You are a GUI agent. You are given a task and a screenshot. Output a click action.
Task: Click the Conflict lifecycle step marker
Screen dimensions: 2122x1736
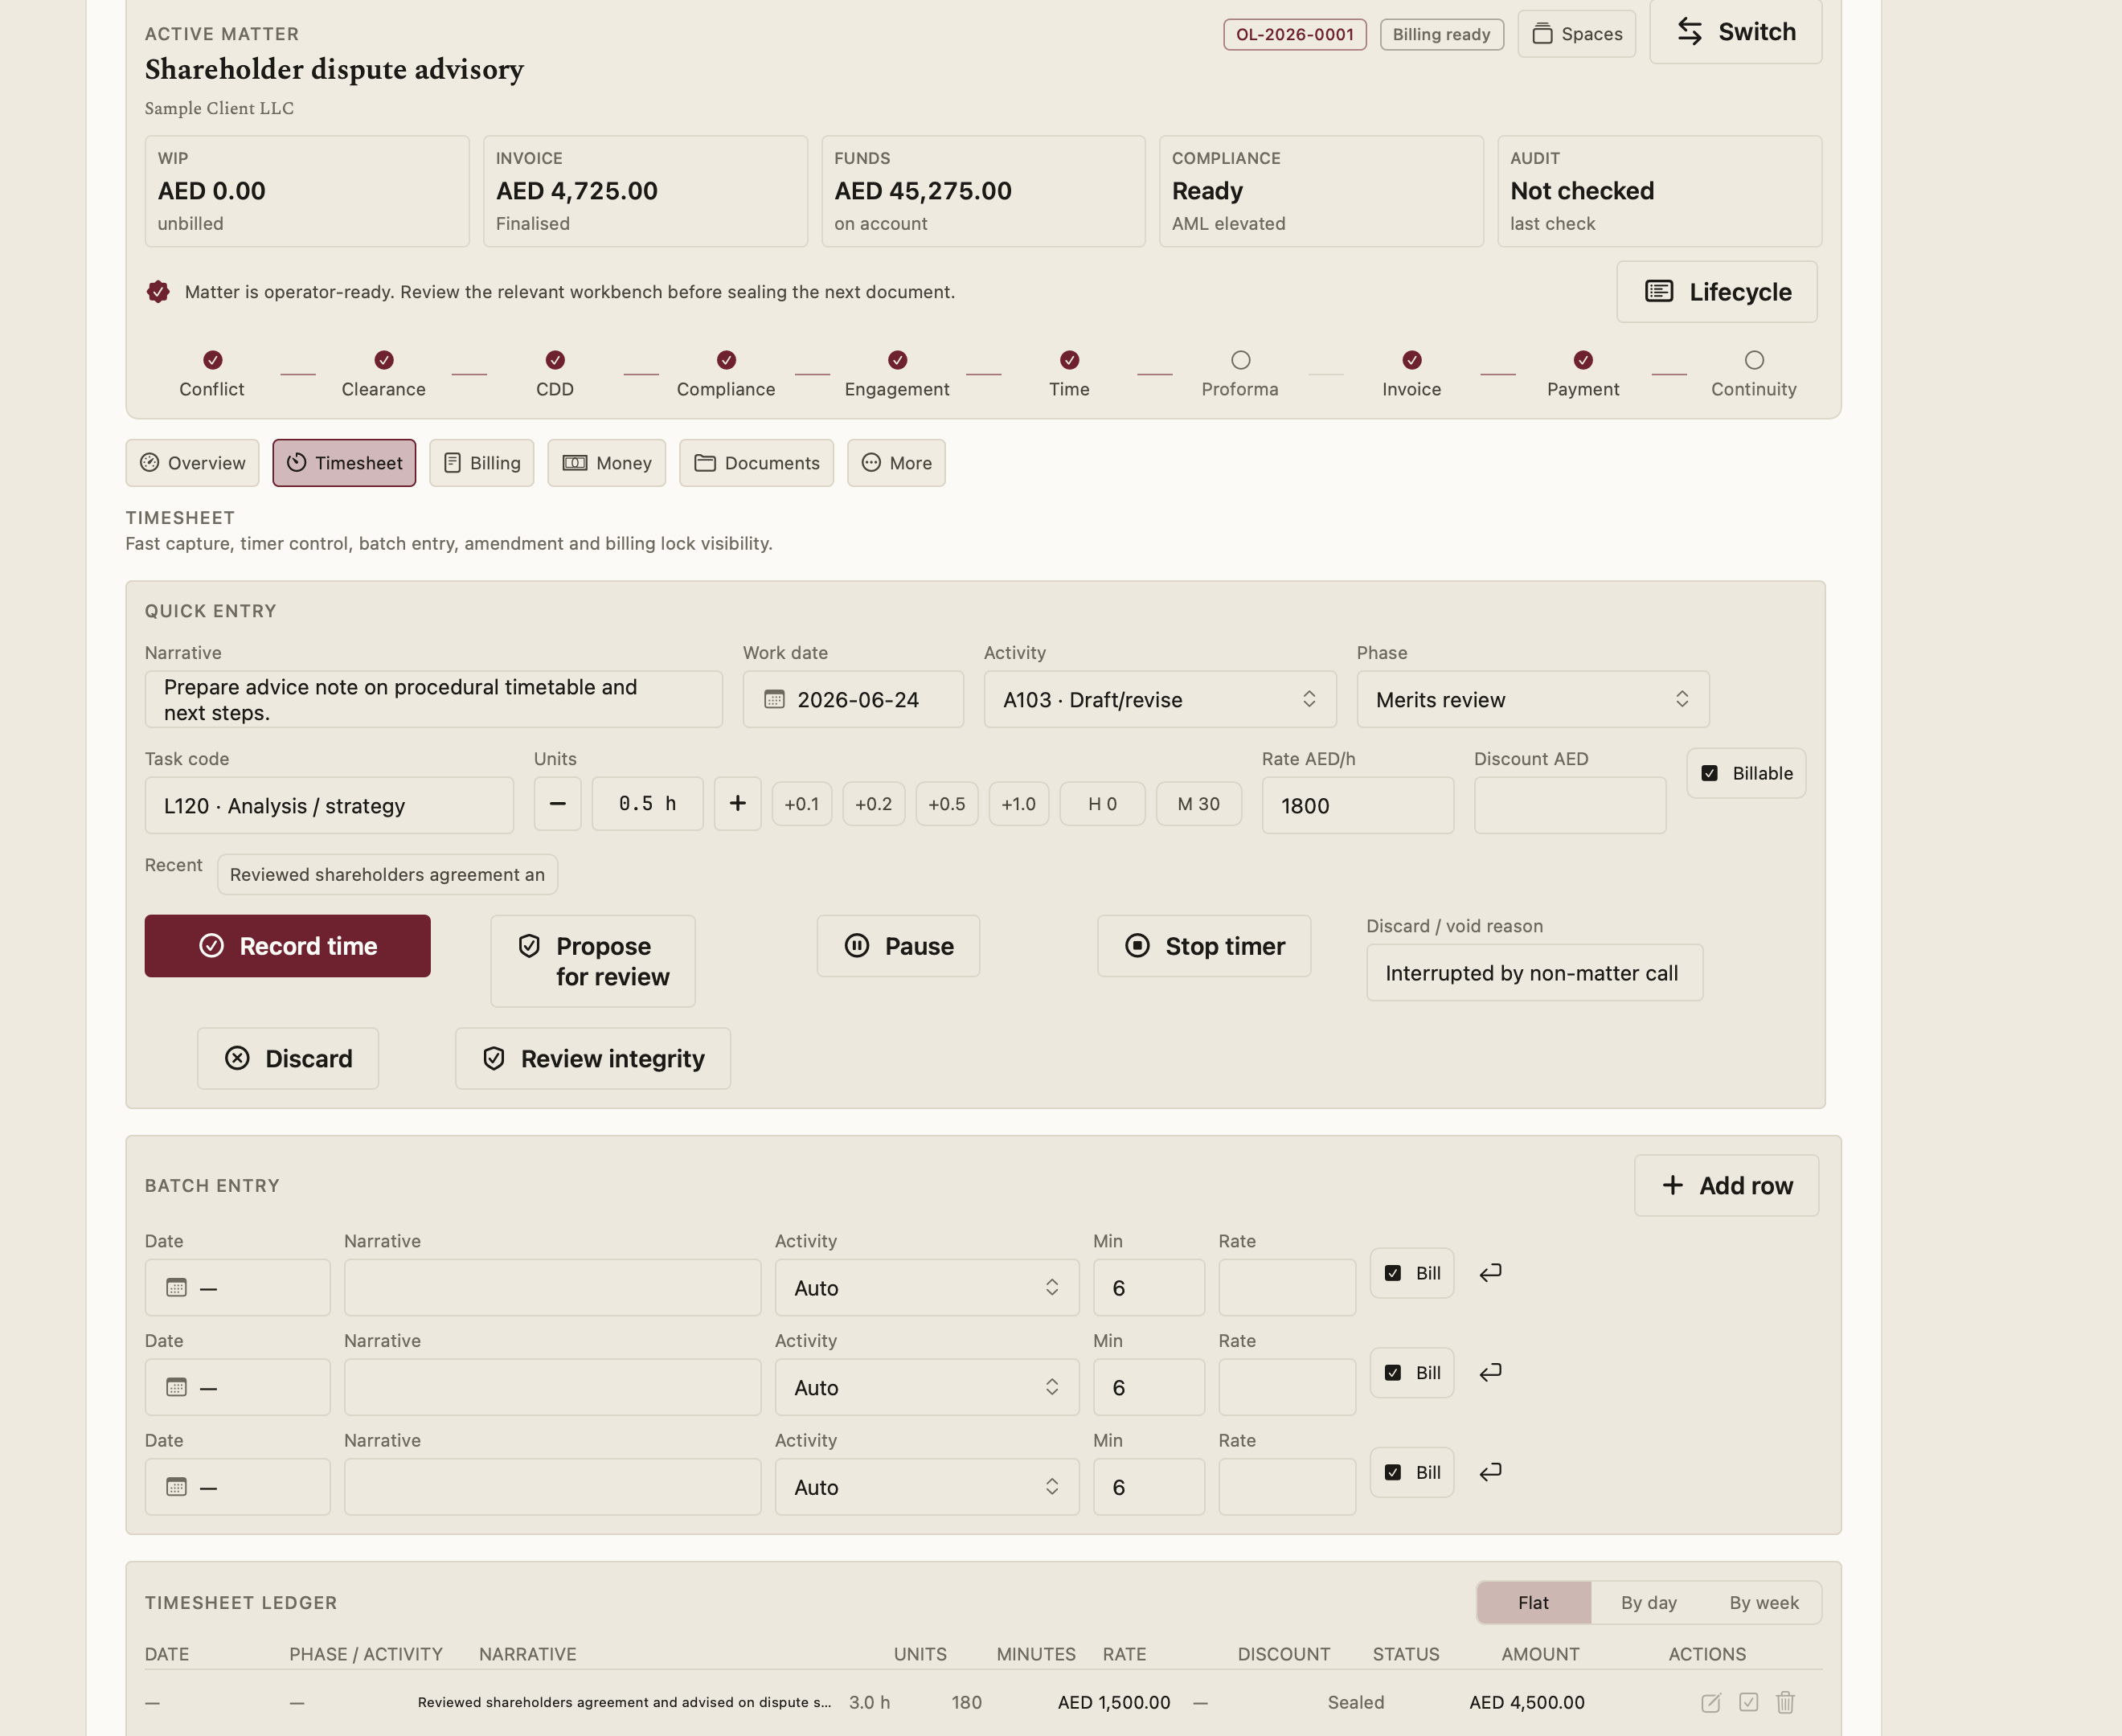(x=213, y=360)
